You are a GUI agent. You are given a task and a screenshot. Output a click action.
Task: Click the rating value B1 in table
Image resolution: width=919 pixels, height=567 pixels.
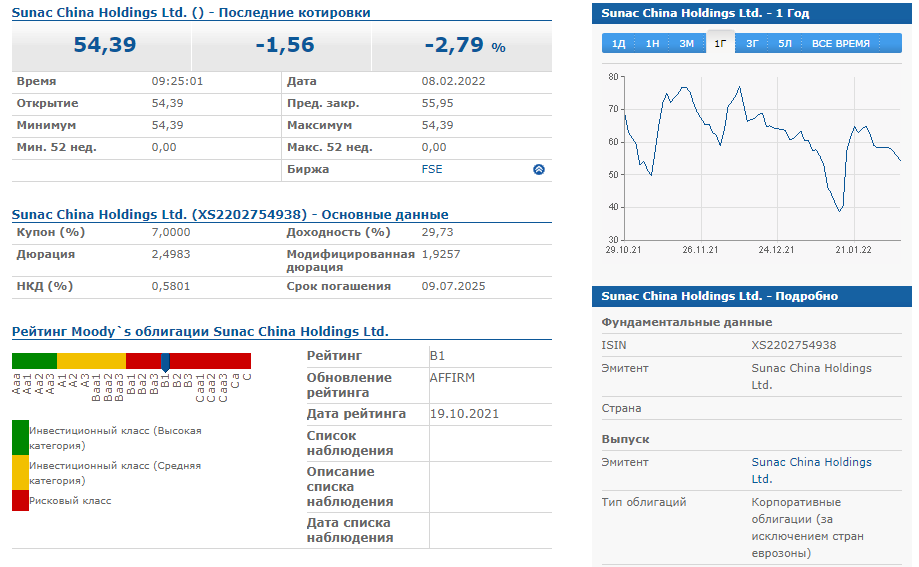[x=437, y=356]
